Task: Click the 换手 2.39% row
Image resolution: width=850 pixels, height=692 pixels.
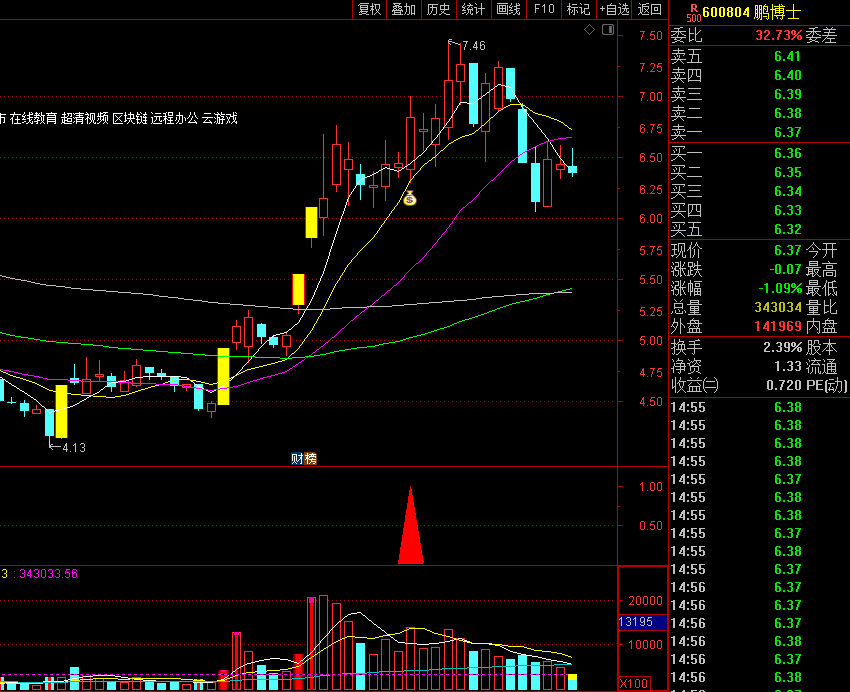Action: click(x=736, y=347)
